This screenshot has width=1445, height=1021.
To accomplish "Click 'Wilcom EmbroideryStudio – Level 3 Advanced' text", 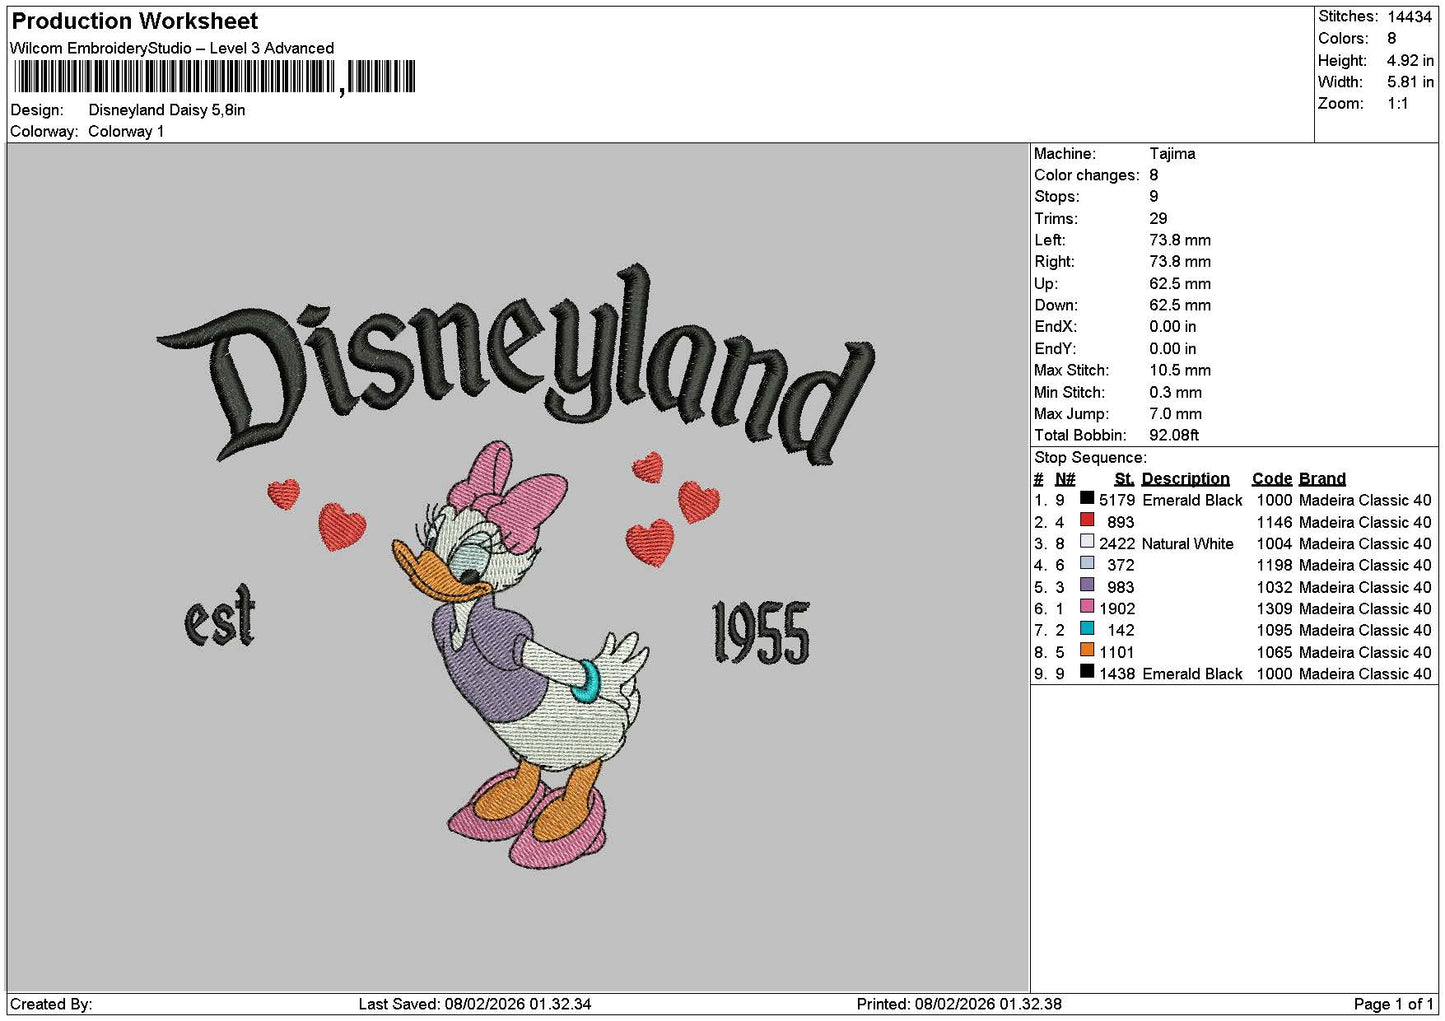I will pos(172,48).
